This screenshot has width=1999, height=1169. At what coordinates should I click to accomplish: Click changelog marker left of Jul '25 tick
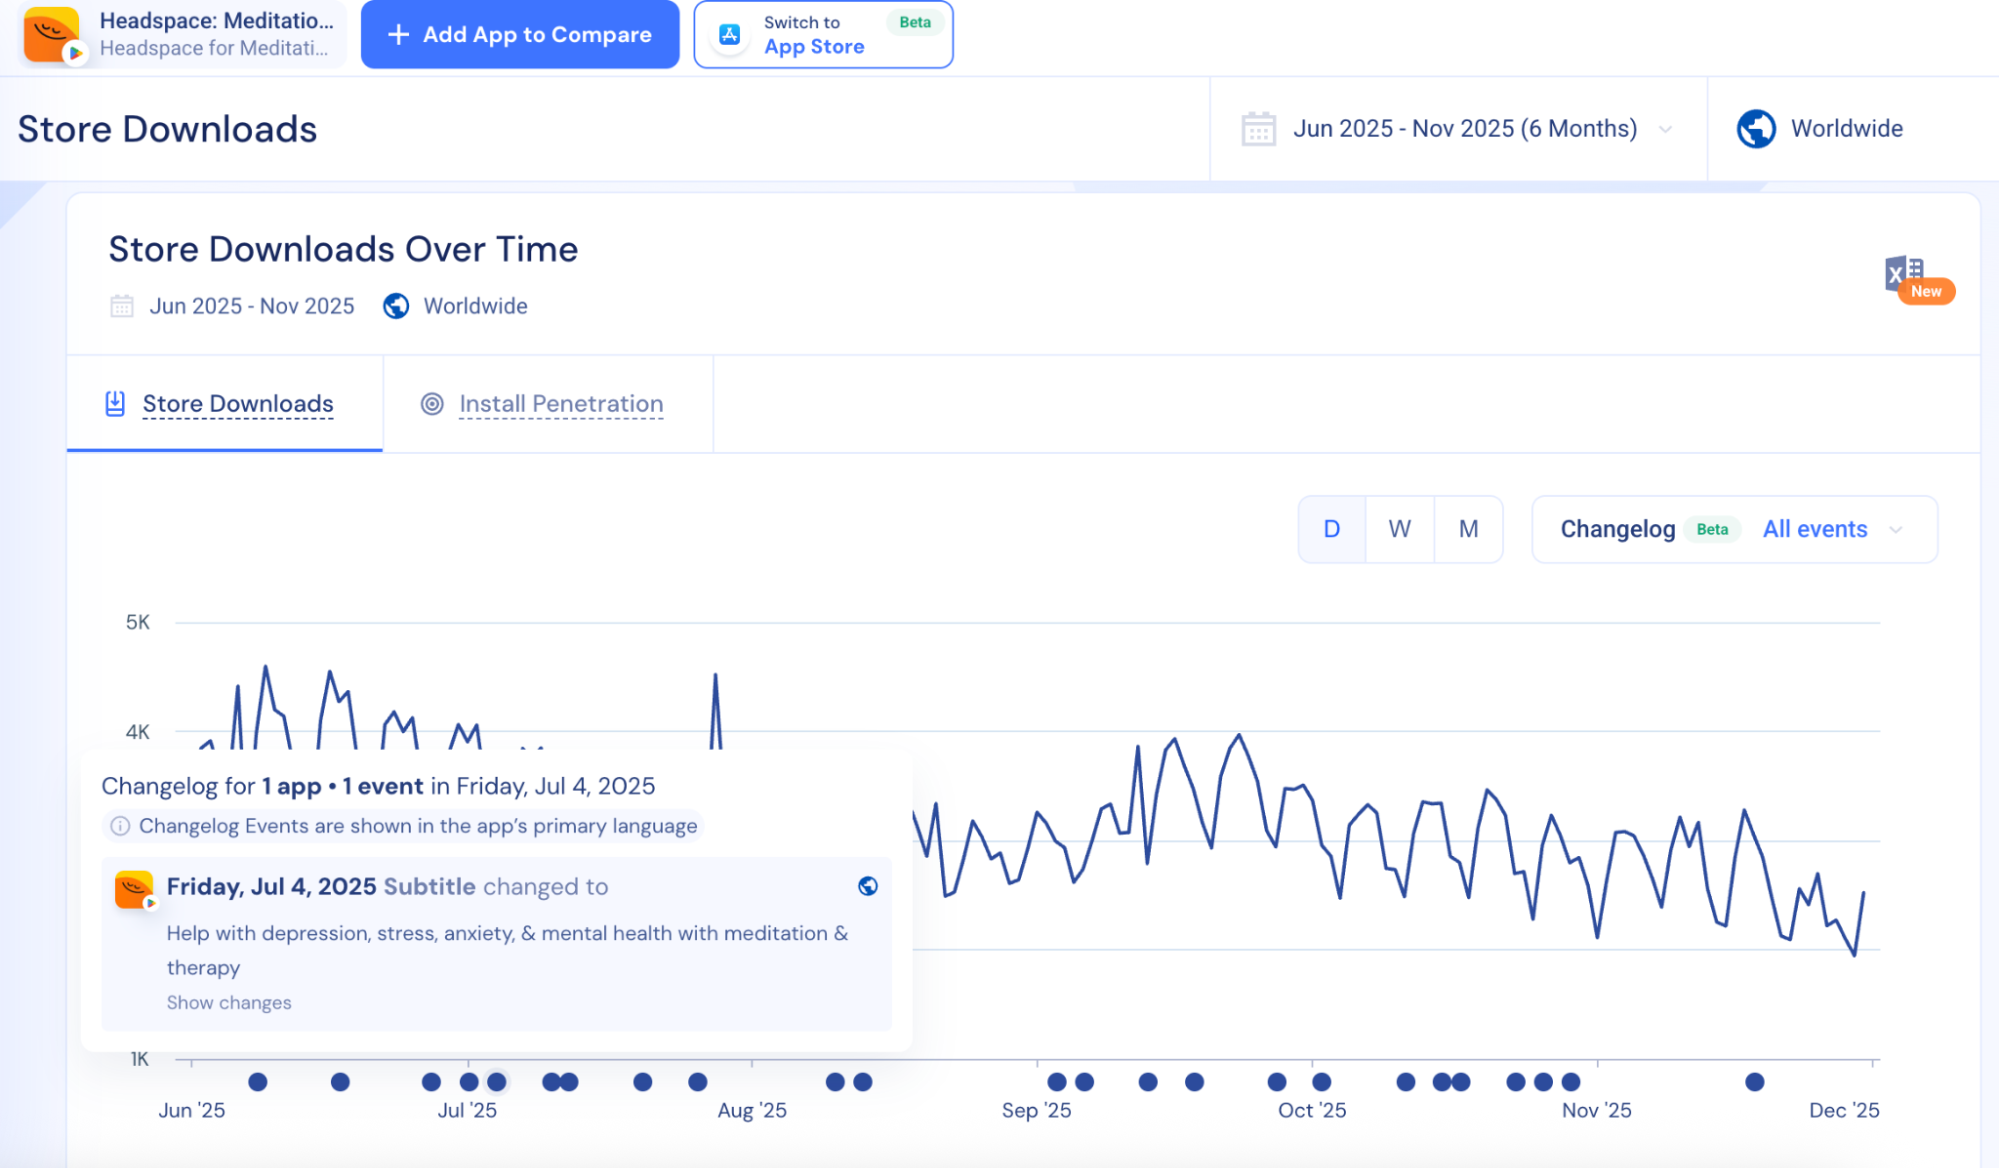(x=431, y=1082)
